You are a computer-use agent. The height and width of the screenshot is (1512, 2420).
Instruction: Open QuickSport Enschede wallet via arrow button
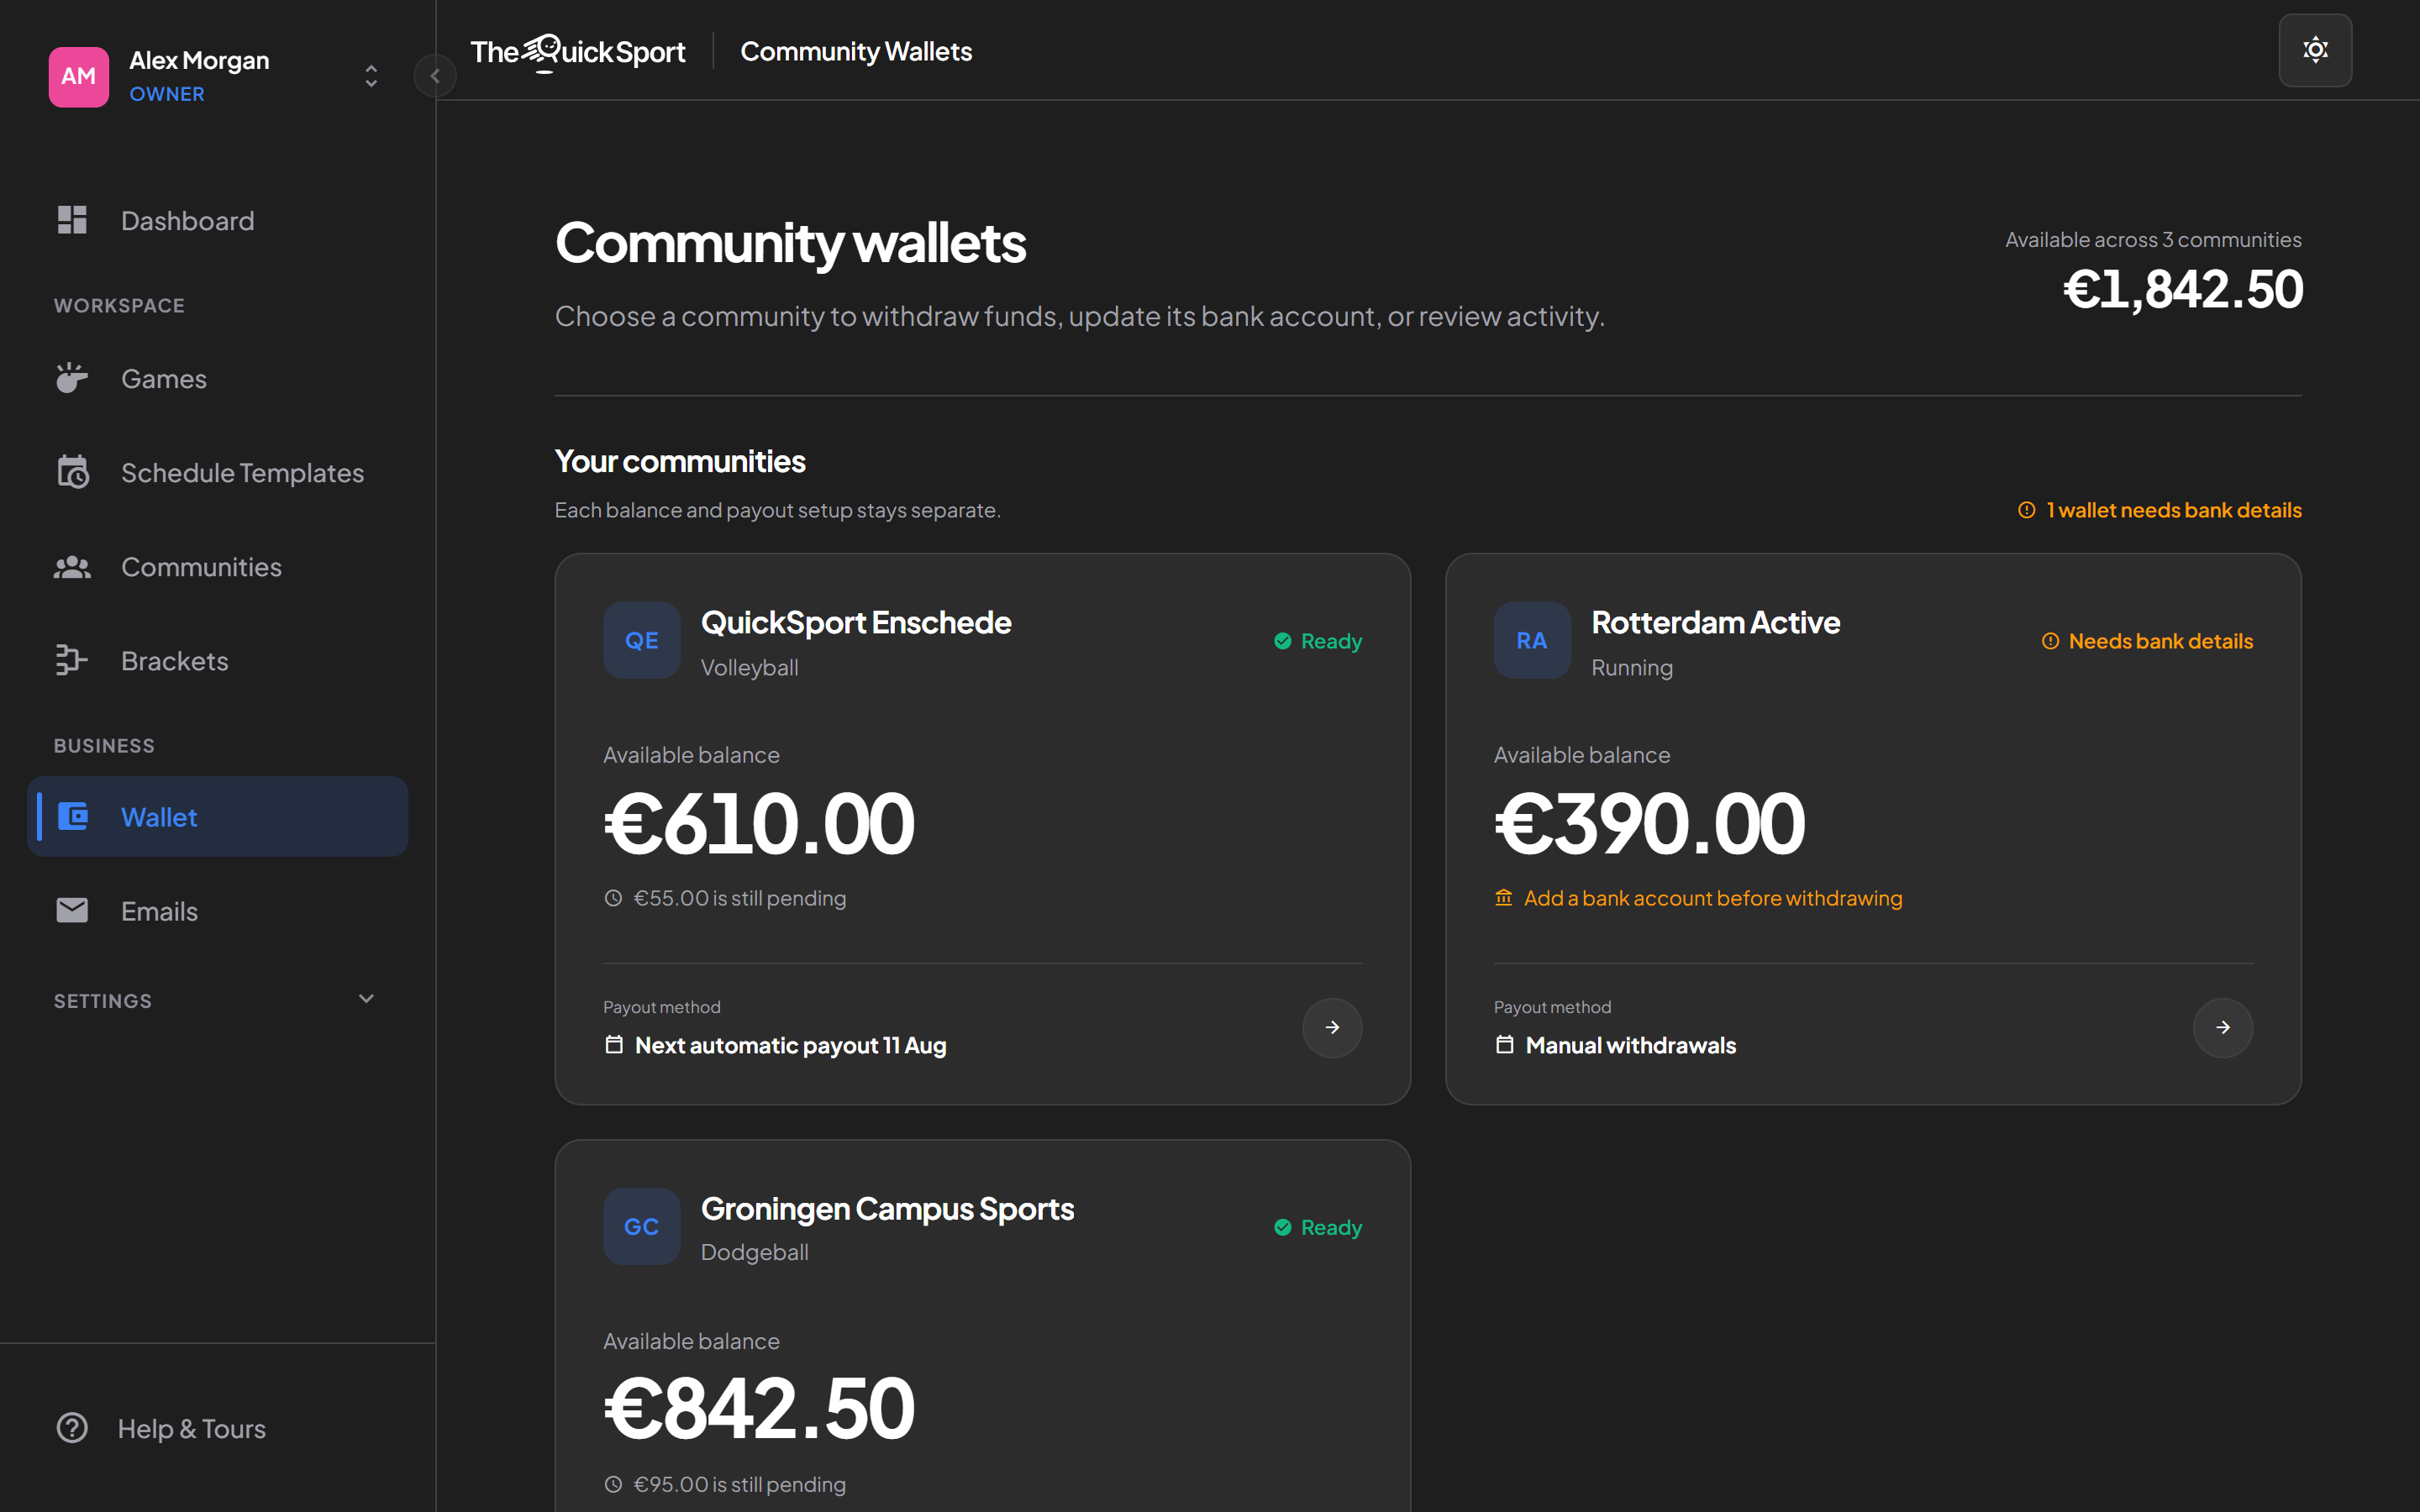1332,1027
